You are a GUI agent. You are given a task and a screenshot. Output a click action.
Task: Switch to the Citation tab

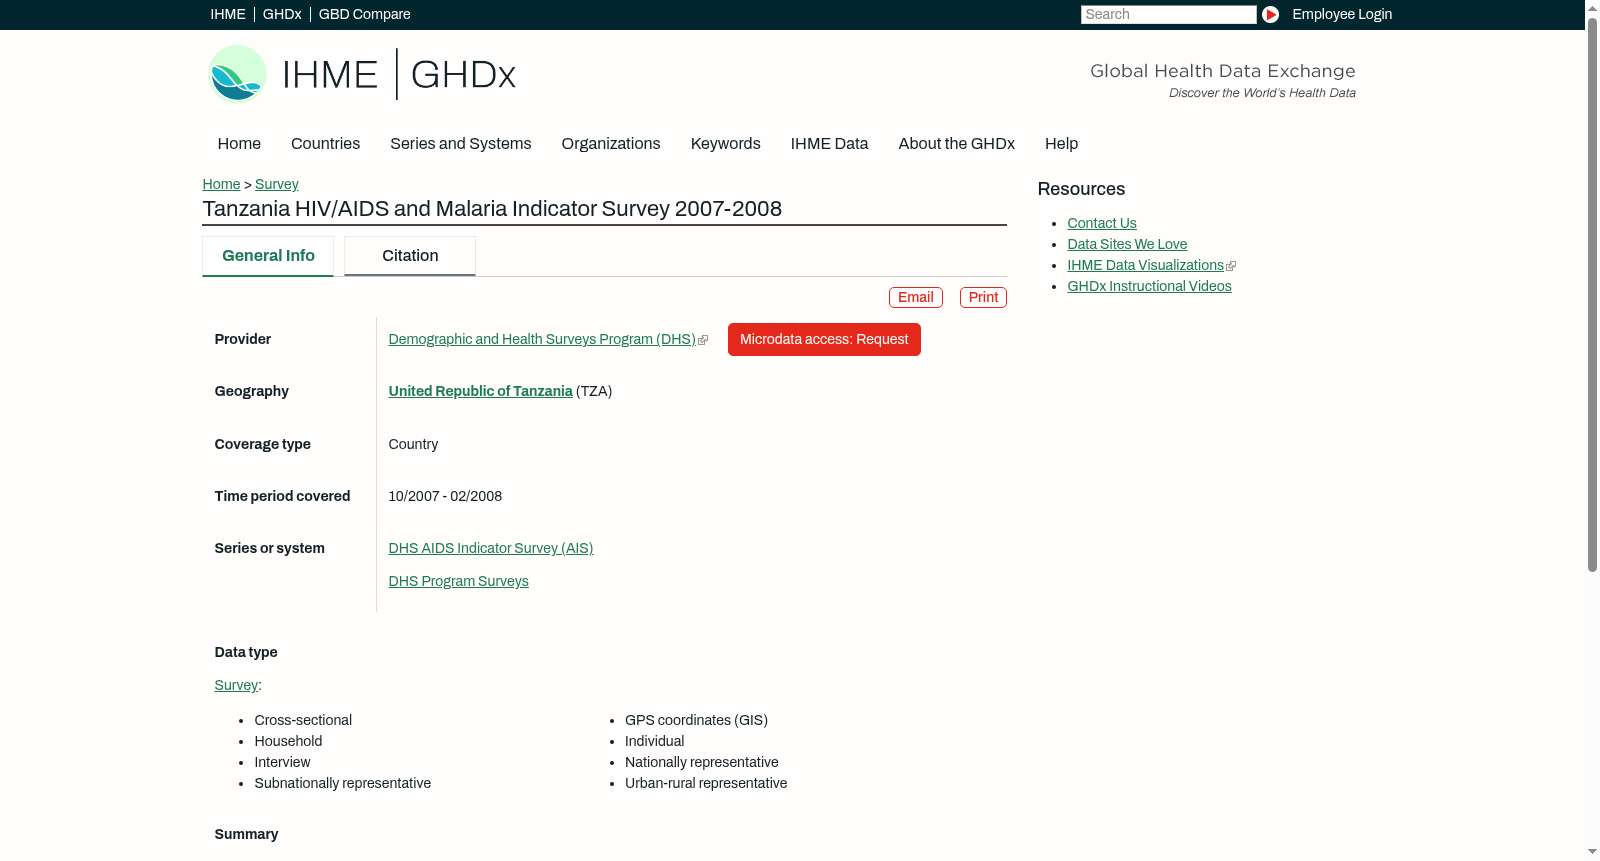pyautogui.click(x=410, y=256)
